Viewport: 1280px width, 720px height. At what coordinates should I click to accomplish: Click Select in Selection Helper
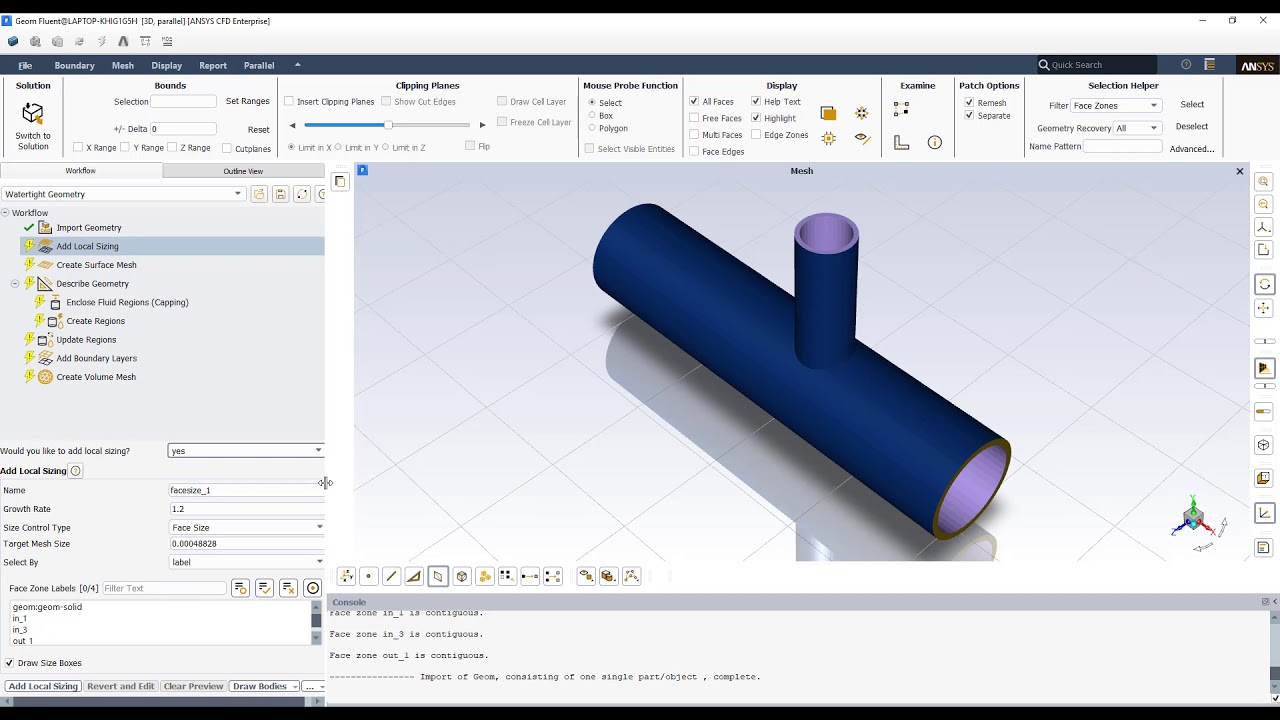[x=1192, y=104]
